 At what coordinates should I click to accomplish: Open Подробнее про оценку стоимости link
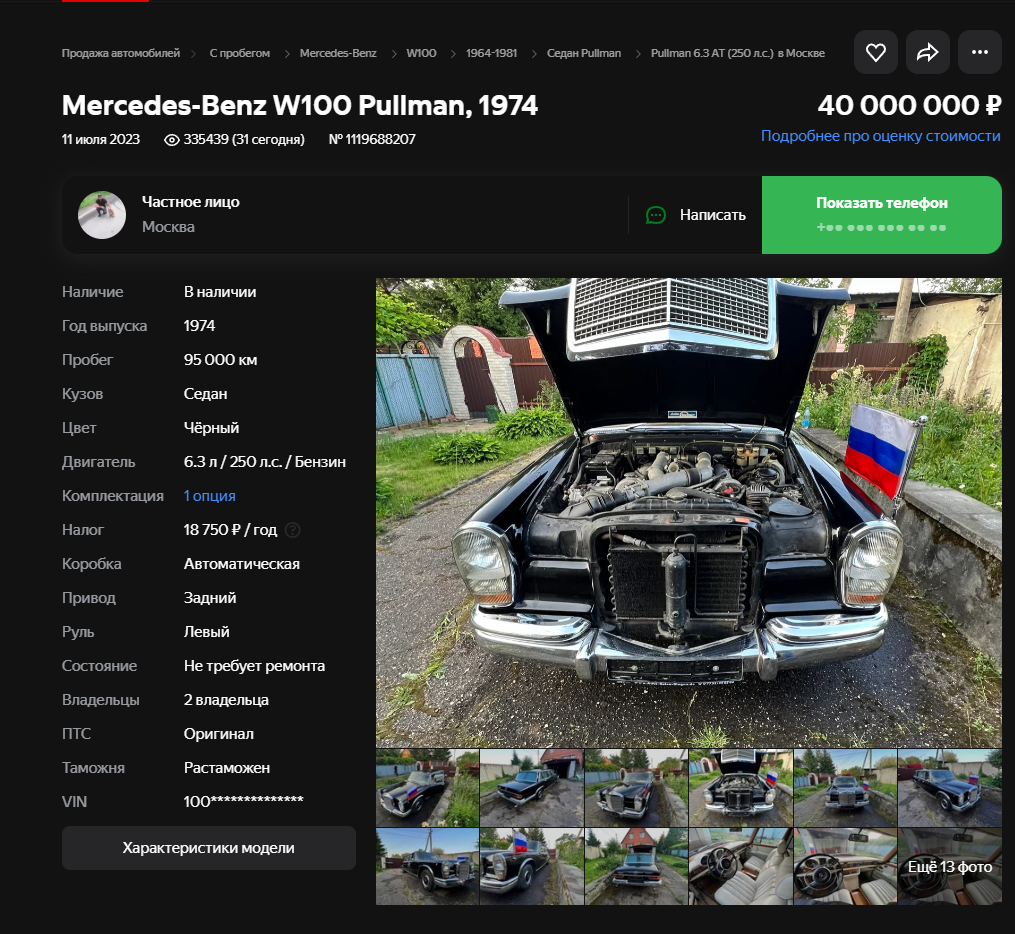880,136
